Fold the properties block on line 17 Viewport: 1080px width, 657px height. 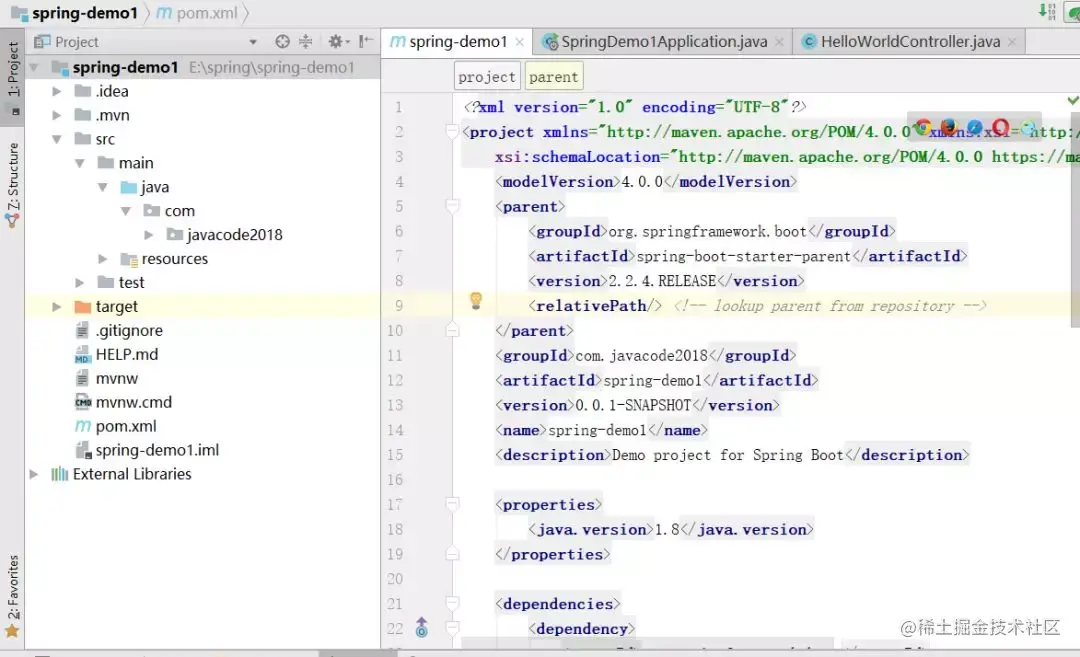coord(453,504)
